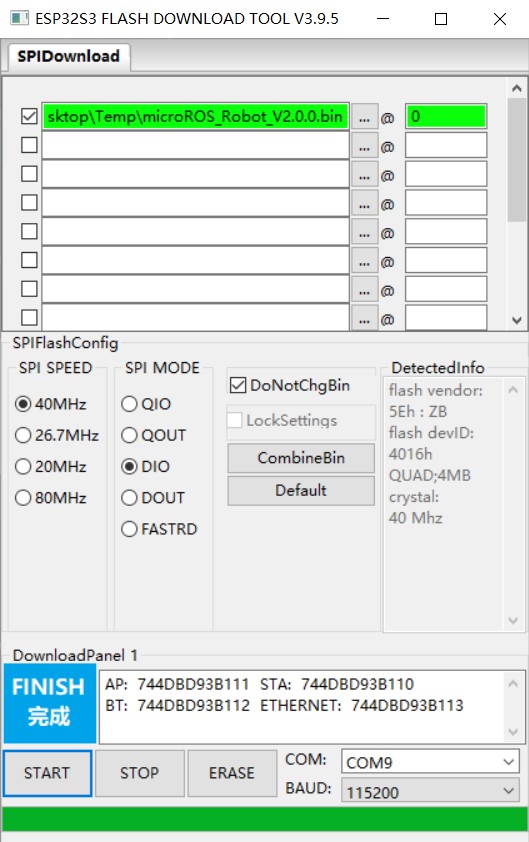The height and width of the screenshot is (842, 529).
Task: Toggle the DoNotChgBin checkbox
Action: tap(237, 385)
